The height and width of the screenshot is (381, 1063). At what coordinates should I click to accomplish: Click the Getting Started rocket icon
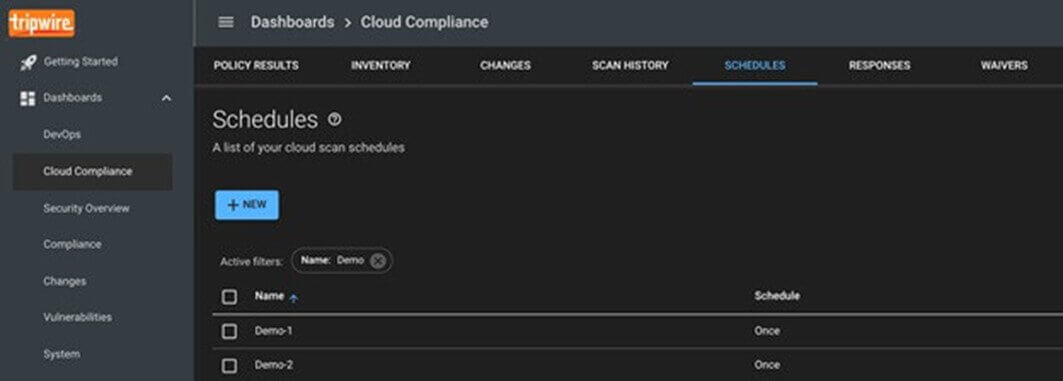(x=28, y=62)
